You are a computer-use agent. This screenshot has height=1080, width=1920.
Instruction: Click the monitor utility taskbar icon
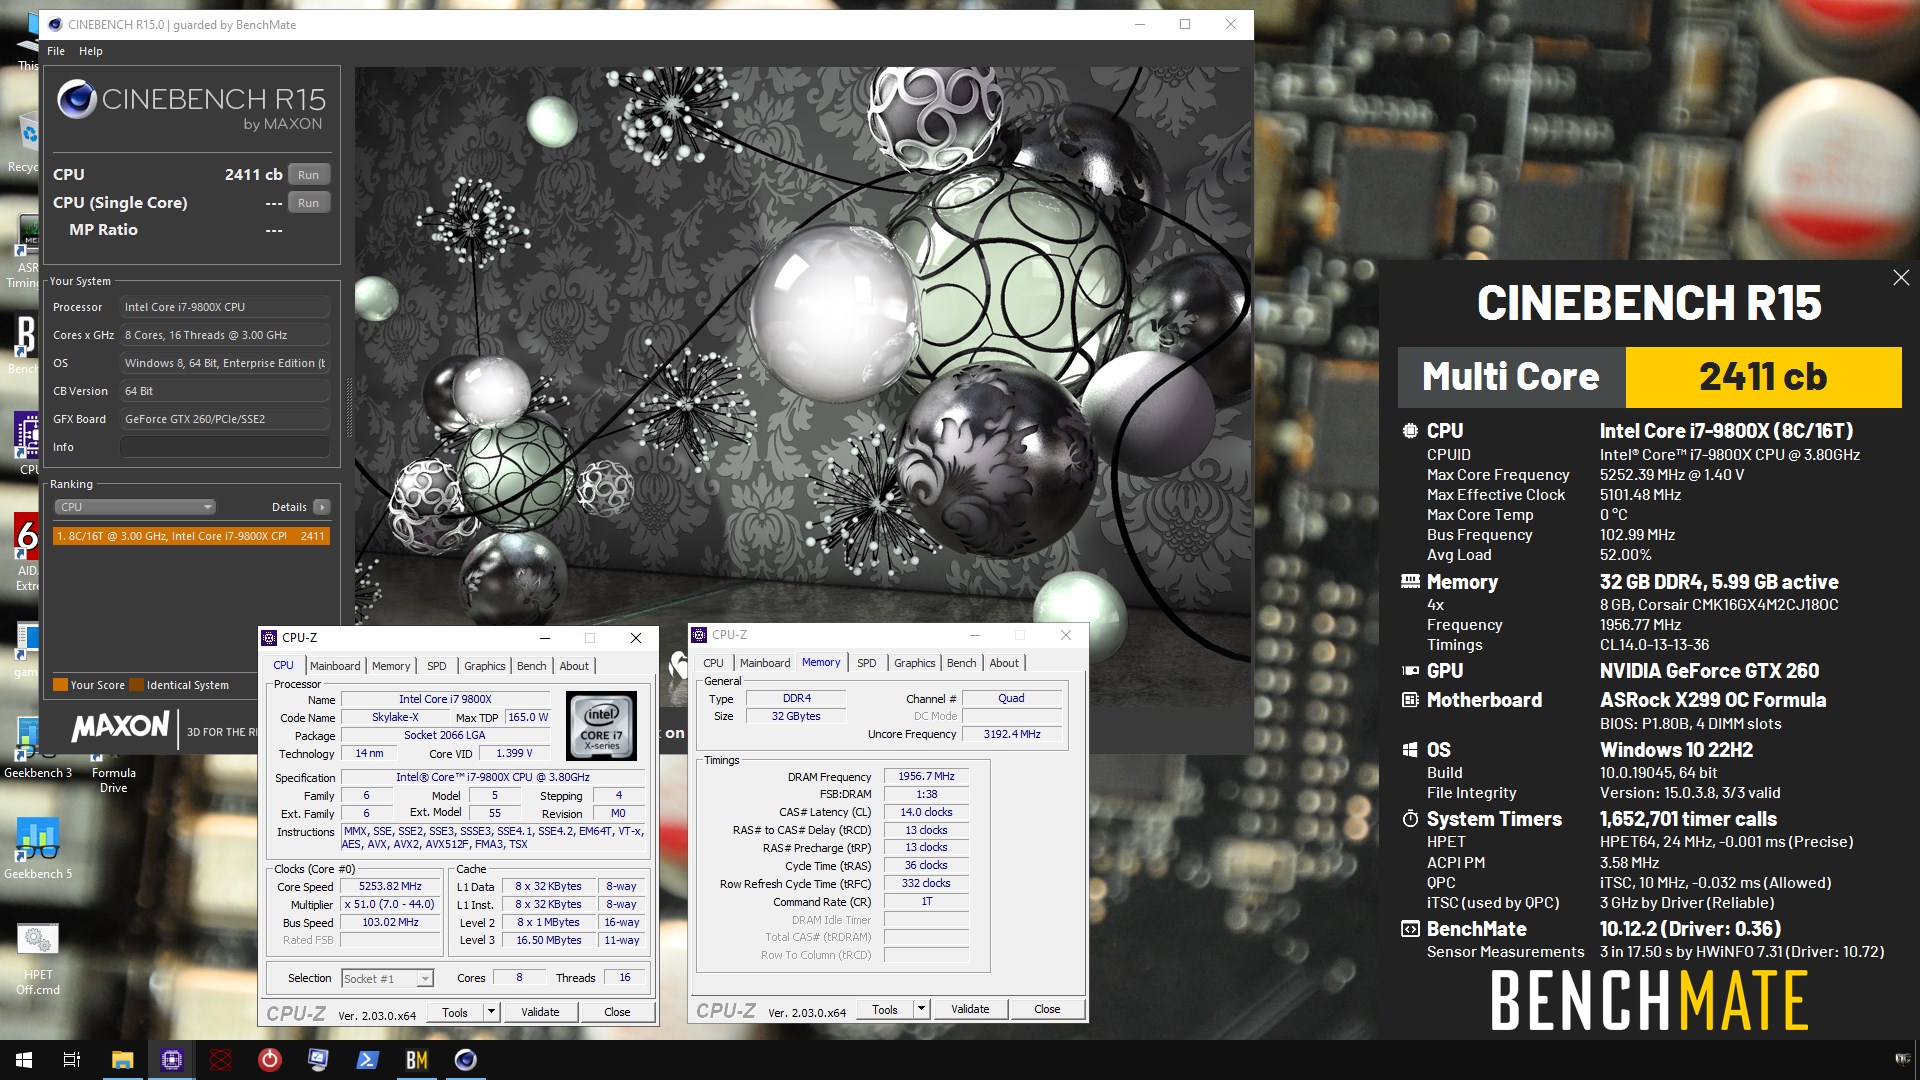click(x=318, y=1060)
